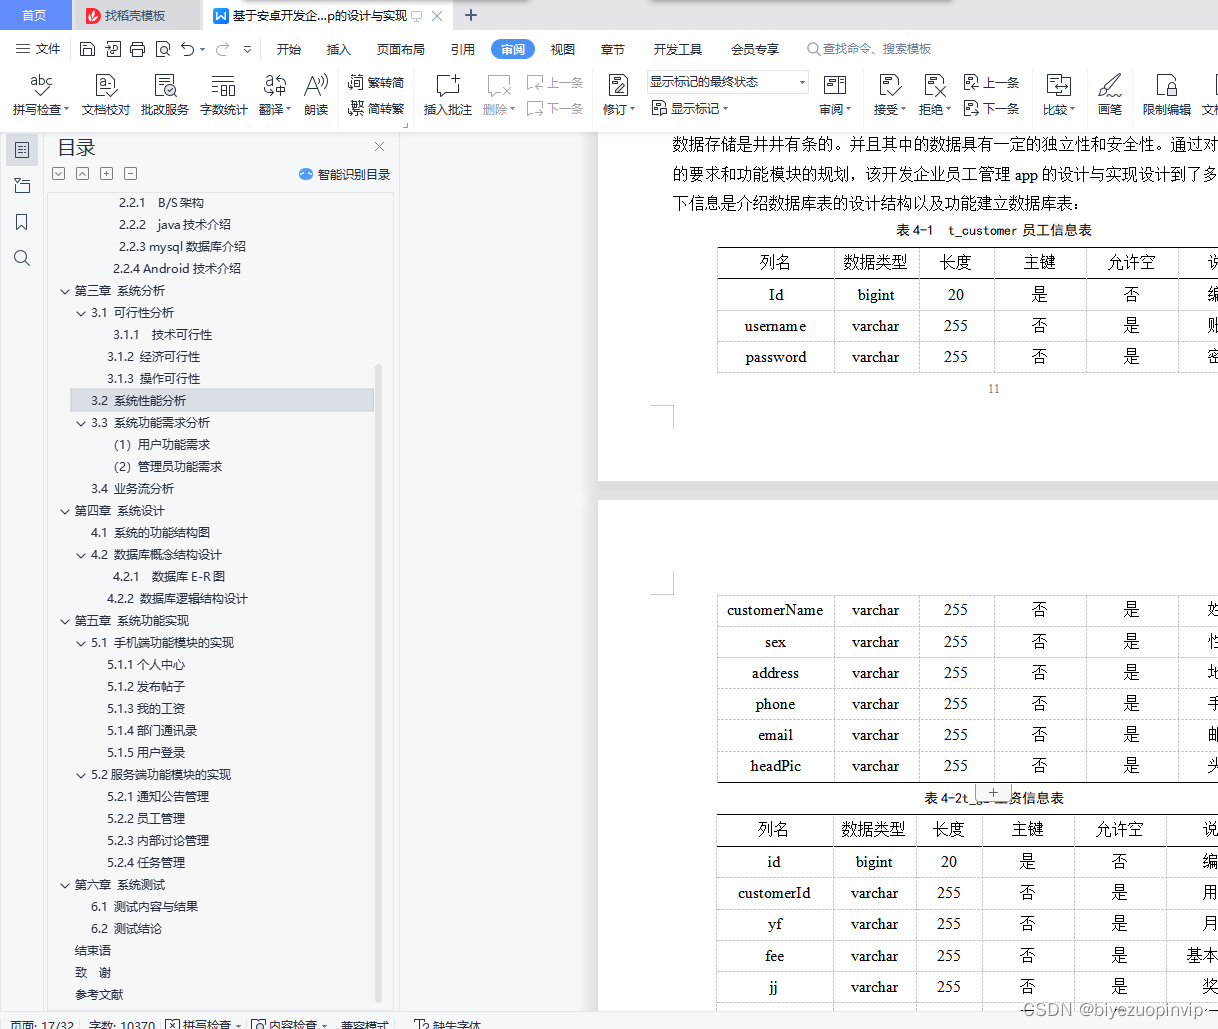Switch to the 引用 ribbon tab
Screen dimensions: 1218x1029
click(463, 49)
